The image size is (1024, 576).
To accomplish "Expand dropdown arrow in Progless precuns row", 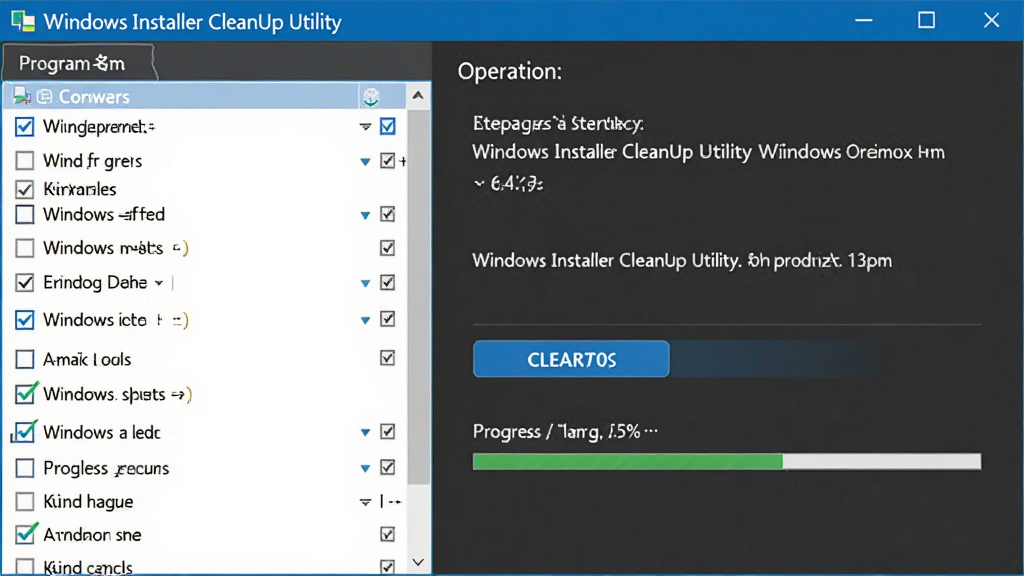I will coord(365,468).
